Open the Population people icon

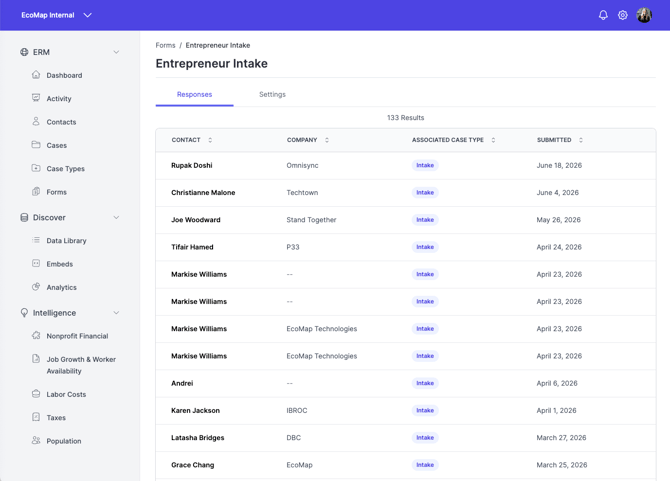click(x=36, y=440)
